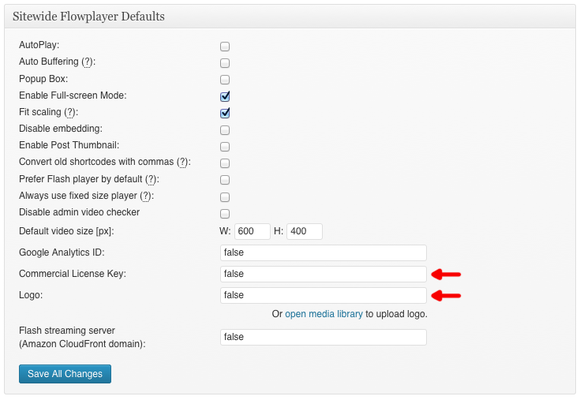Check Convert old shortcodes with commas
The image size is (580, 400).
[x=225, y=163]
